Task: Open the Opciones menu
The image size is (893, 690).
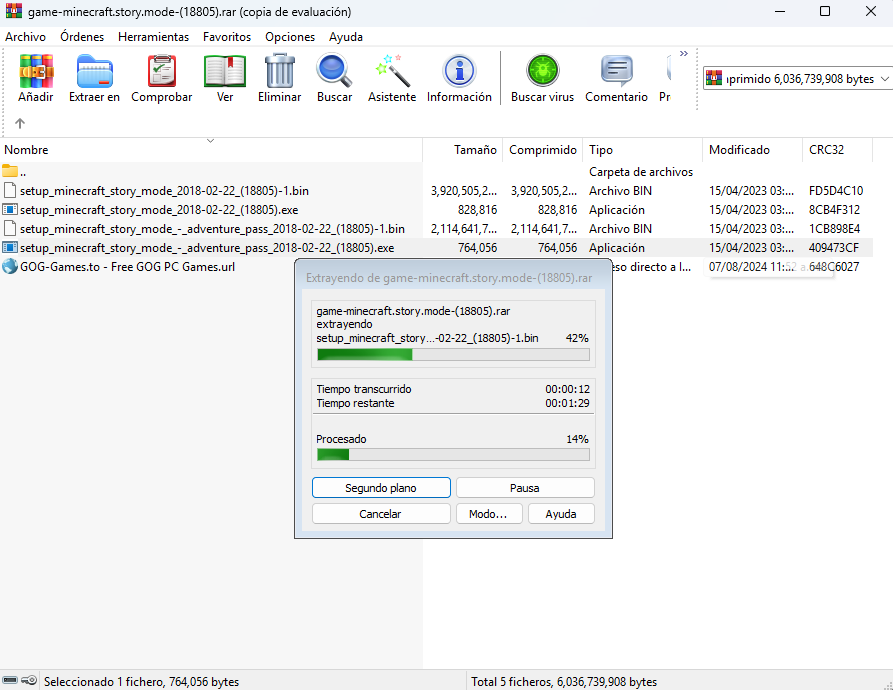Action: 290,36
